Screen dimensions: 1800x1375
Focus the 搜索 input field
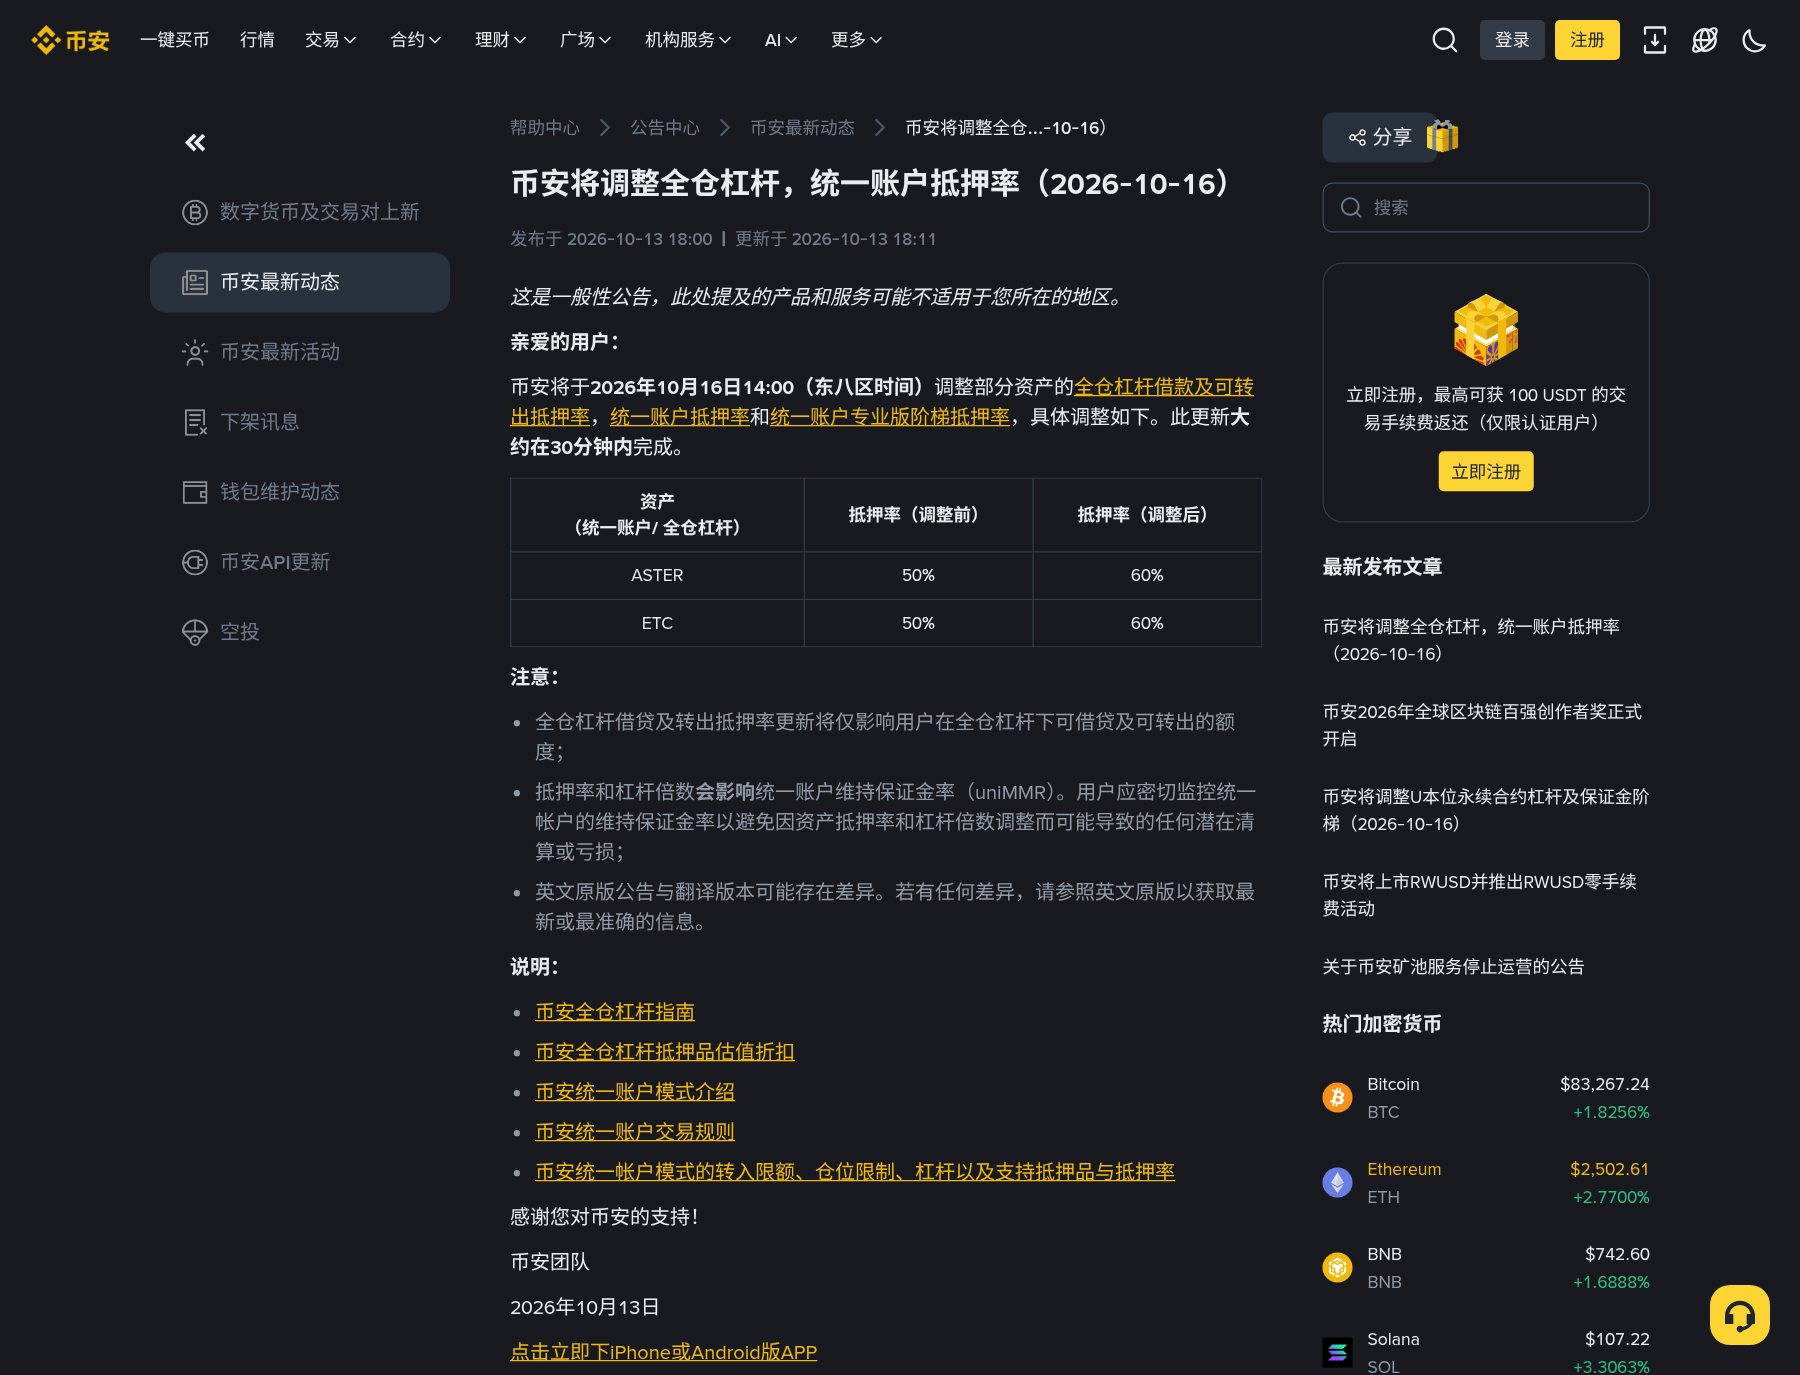point(1486,207)
